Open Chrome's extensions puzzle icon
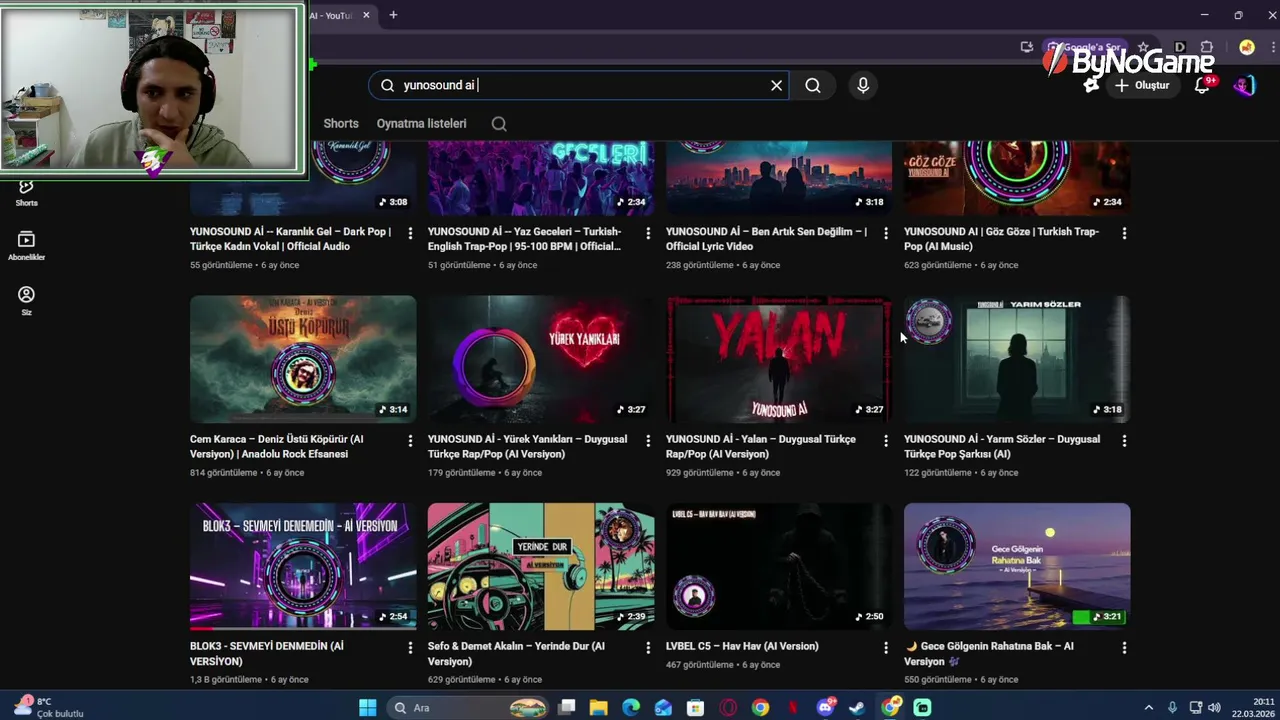1280x720 pixels. coord(1207,47)
